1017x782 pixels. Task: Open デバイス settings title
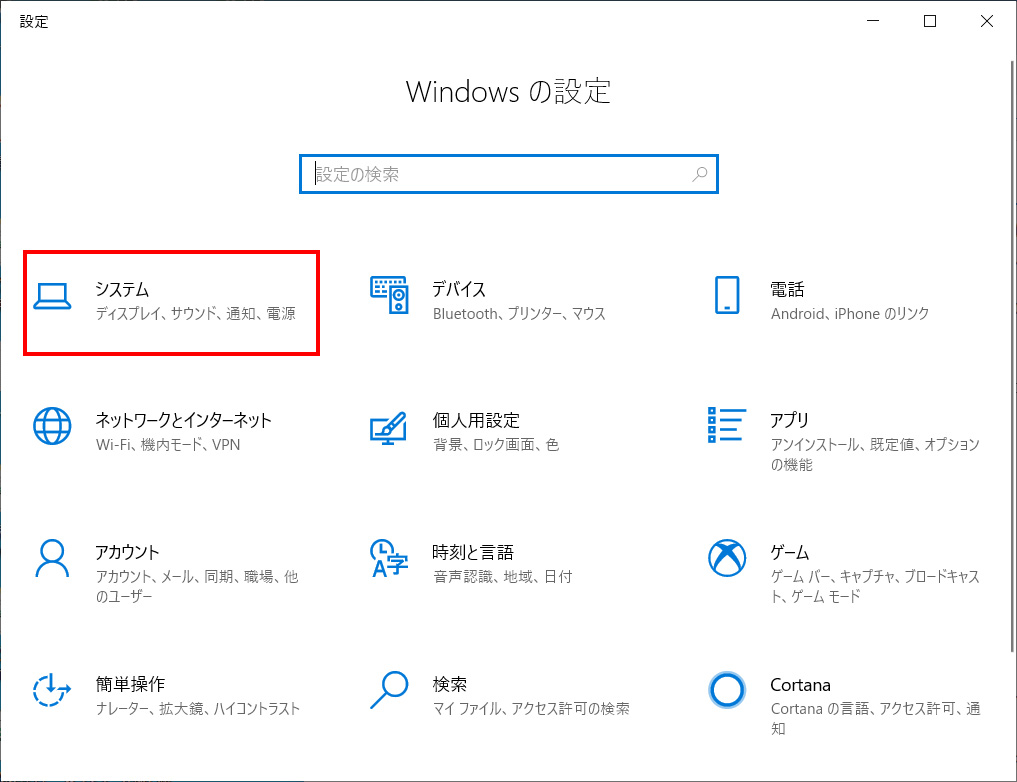point(459,289)
